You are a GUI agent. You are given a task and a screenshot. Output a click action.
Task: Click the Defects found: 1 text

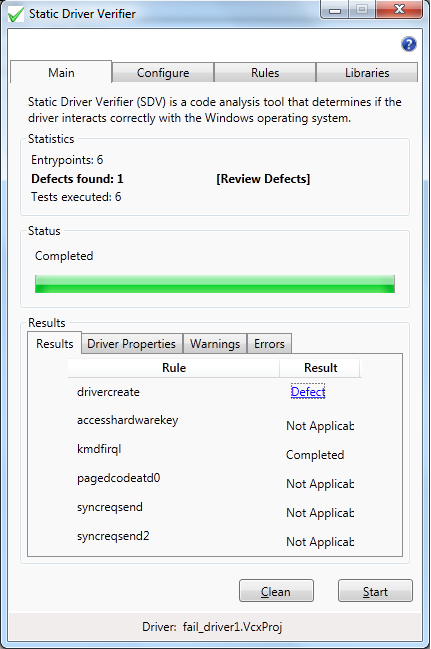point(77,179)
